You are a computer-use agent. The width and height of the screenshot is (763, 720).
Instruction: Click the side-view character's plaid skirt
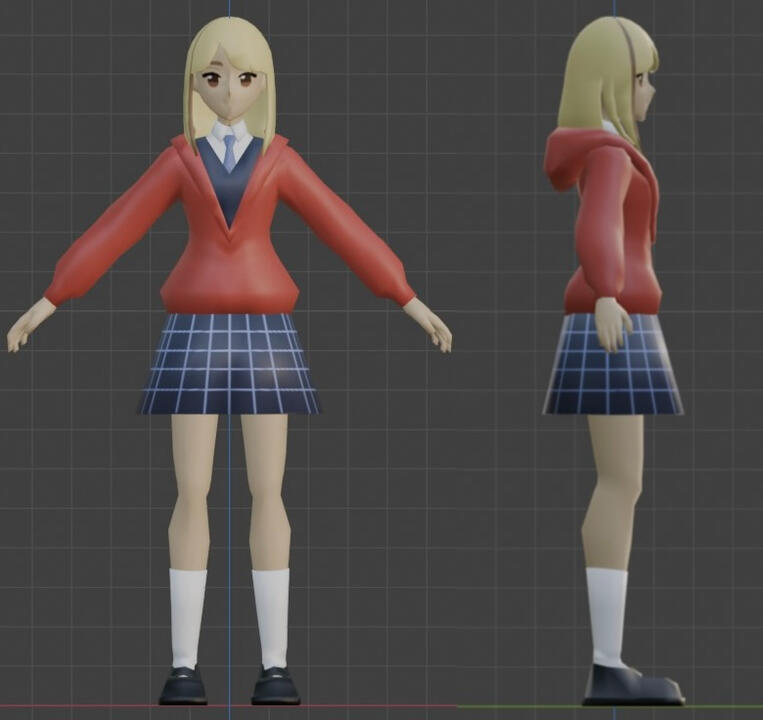coord(613,365)
